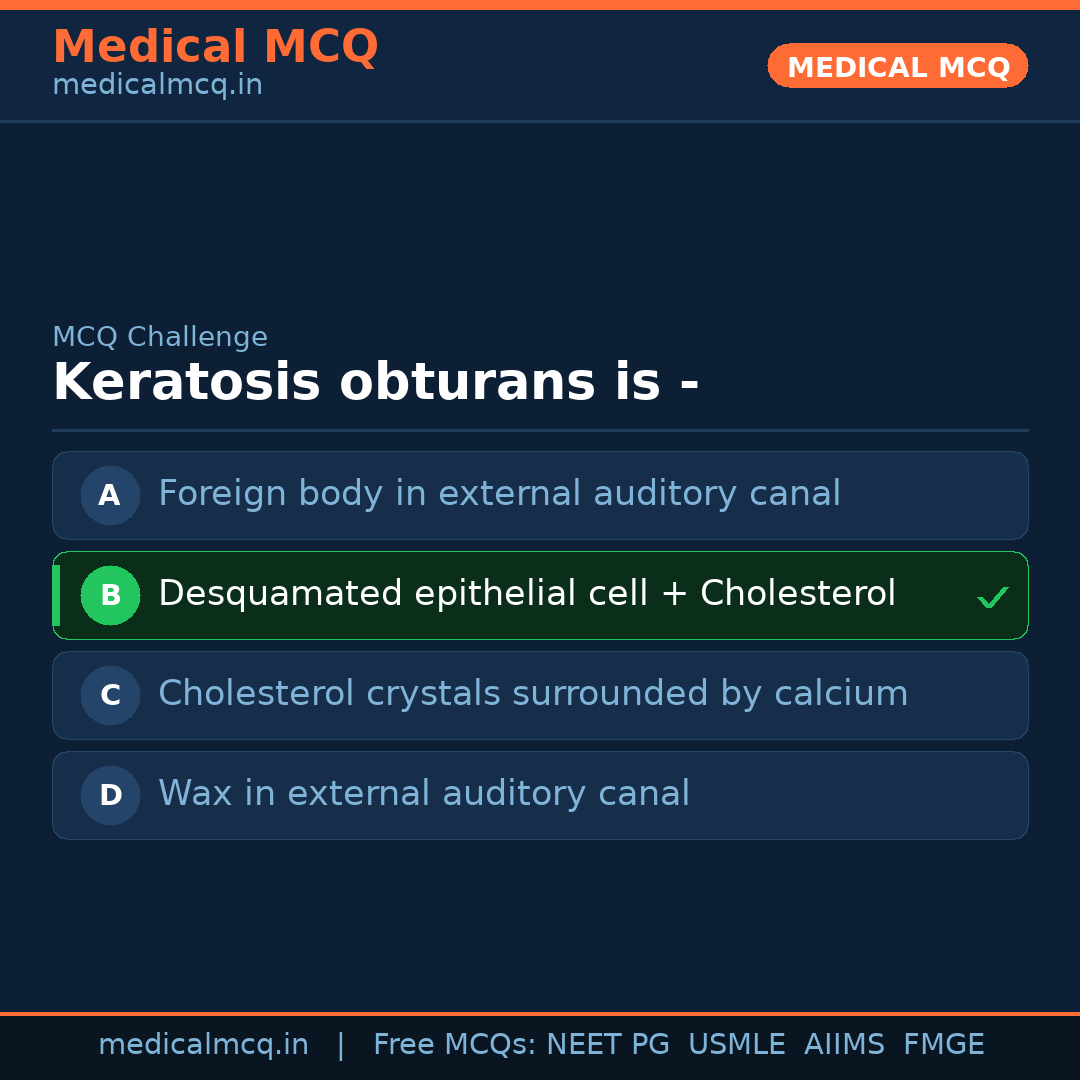Screen dimensions: 1080x1080
Task: Click the green checkmark on option B
Action: [994, 596]
